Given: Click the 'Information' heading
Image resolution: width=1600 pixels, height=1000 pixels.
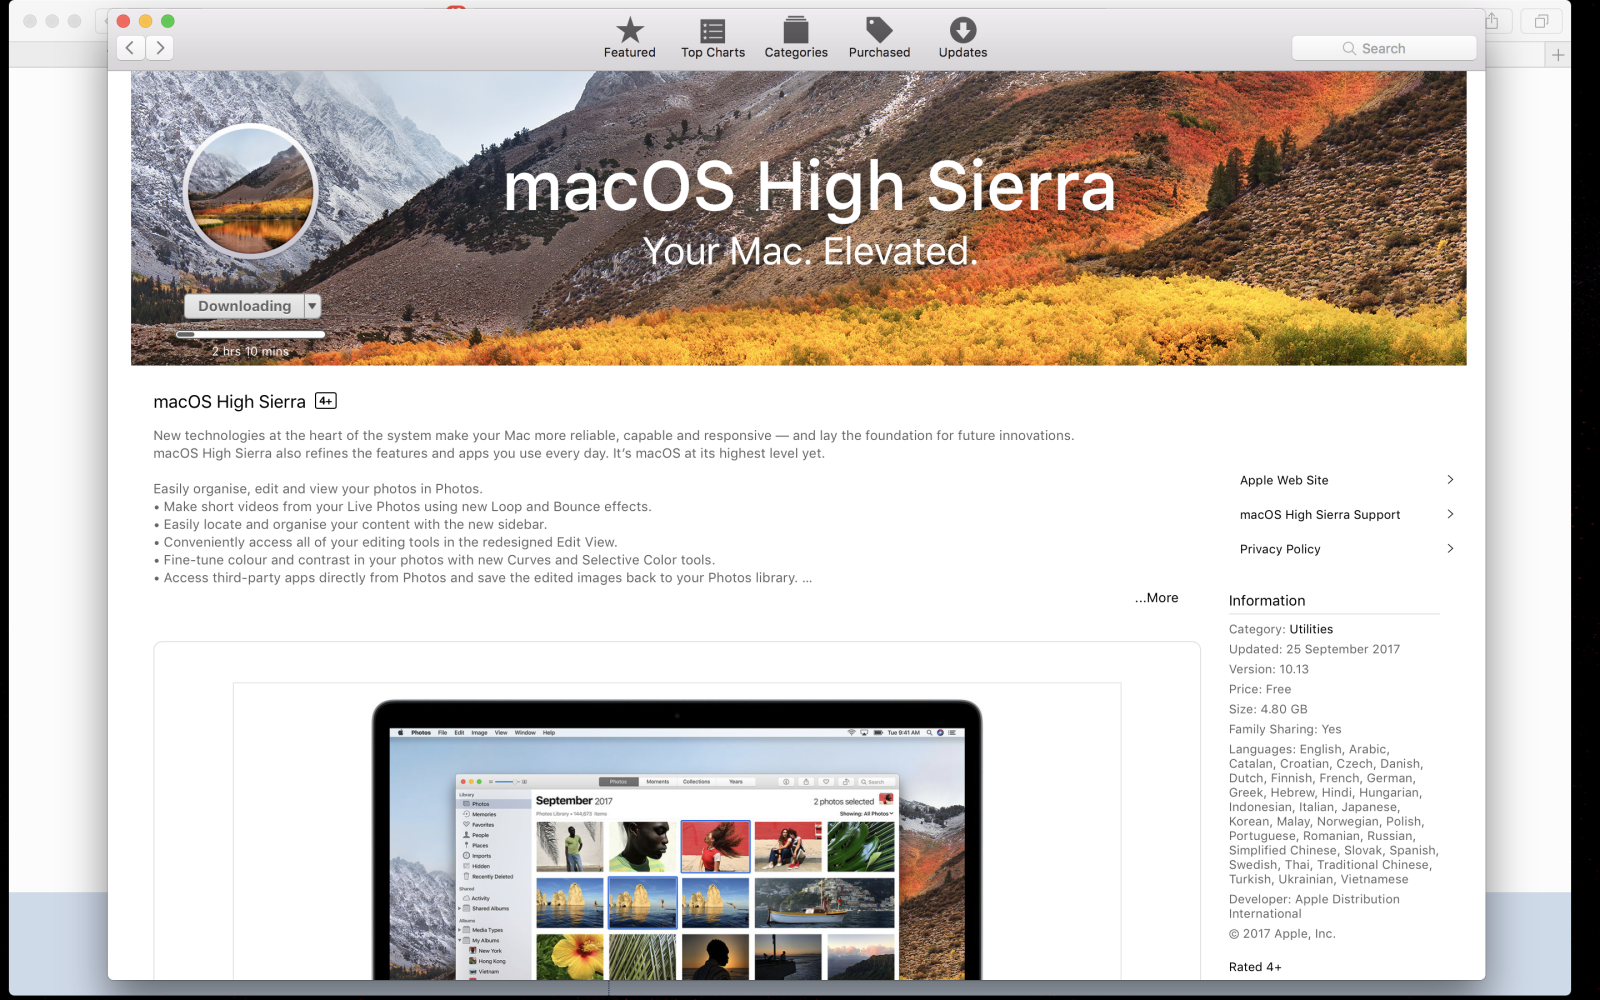Looking at the screenshot, I should point(1267,601).
